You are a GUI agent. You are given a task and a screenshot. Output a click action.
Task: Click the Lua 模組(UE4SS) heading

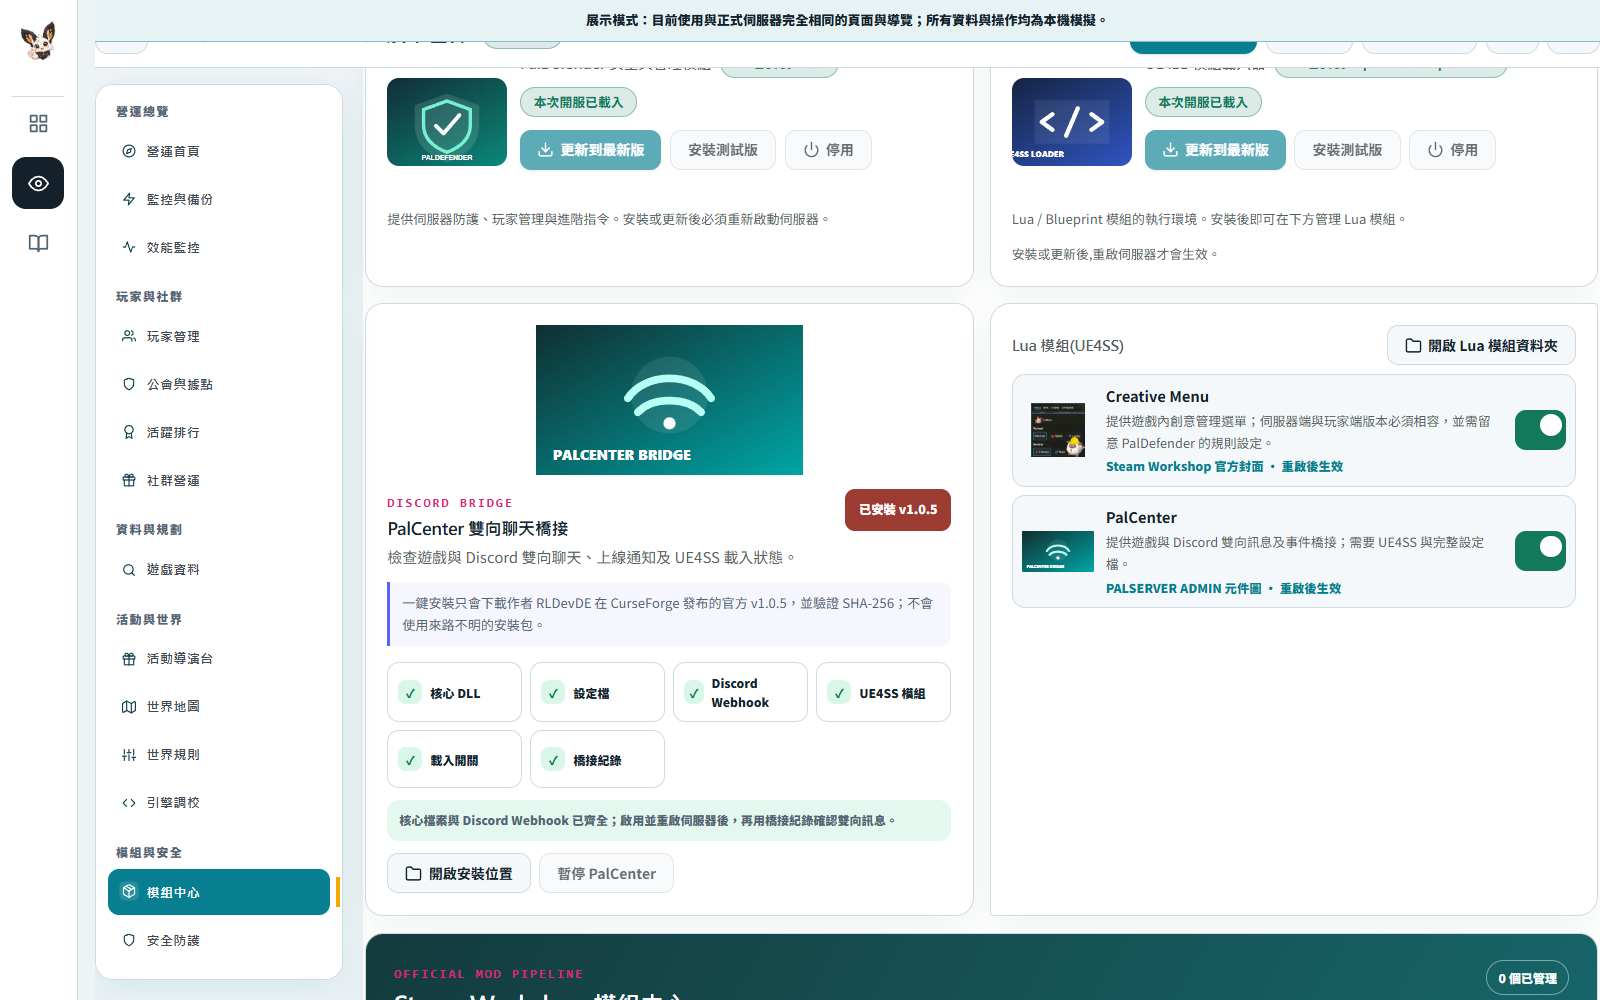(x=1068, y=345)
